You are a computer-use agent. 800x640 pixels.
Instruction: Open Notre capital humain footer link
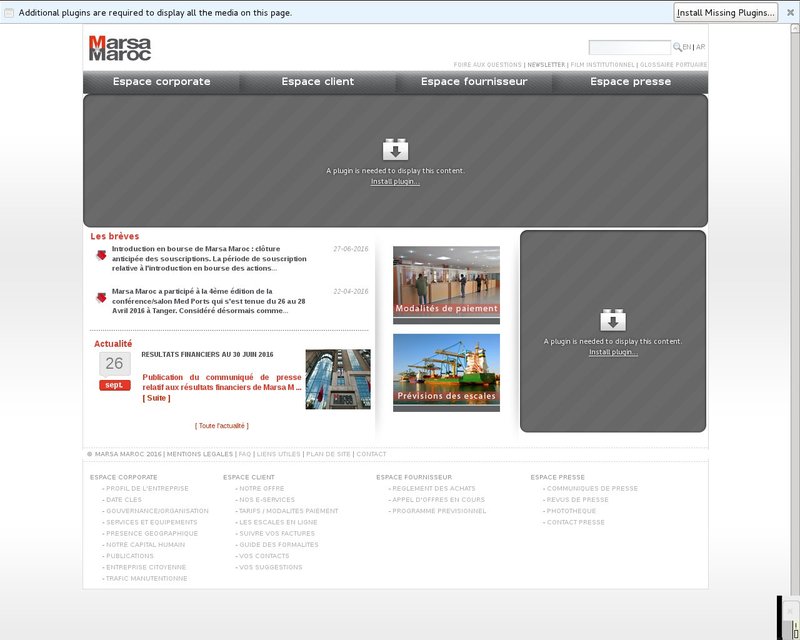145,545
